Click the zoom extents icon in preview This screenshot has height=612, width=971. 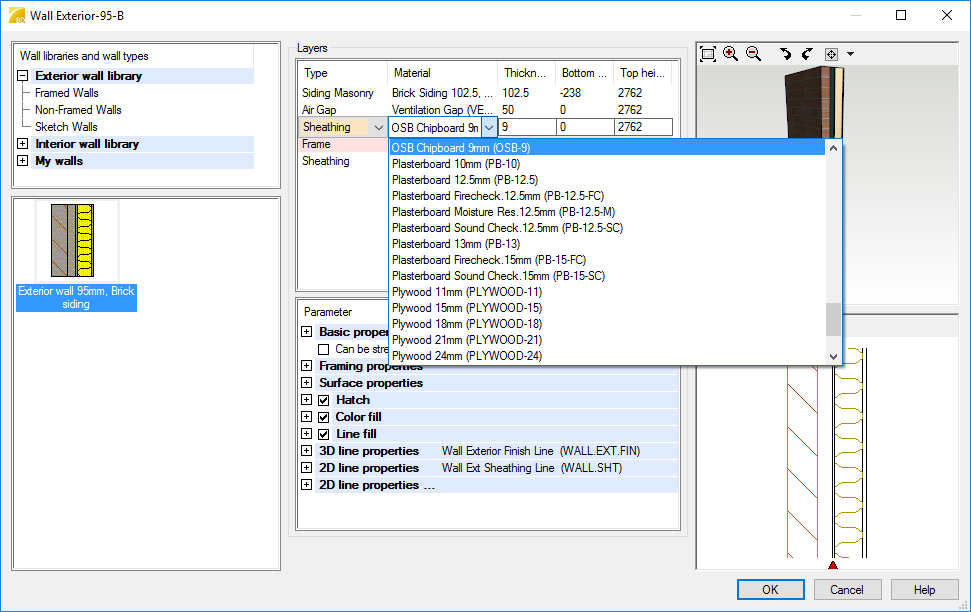[708, 54]
